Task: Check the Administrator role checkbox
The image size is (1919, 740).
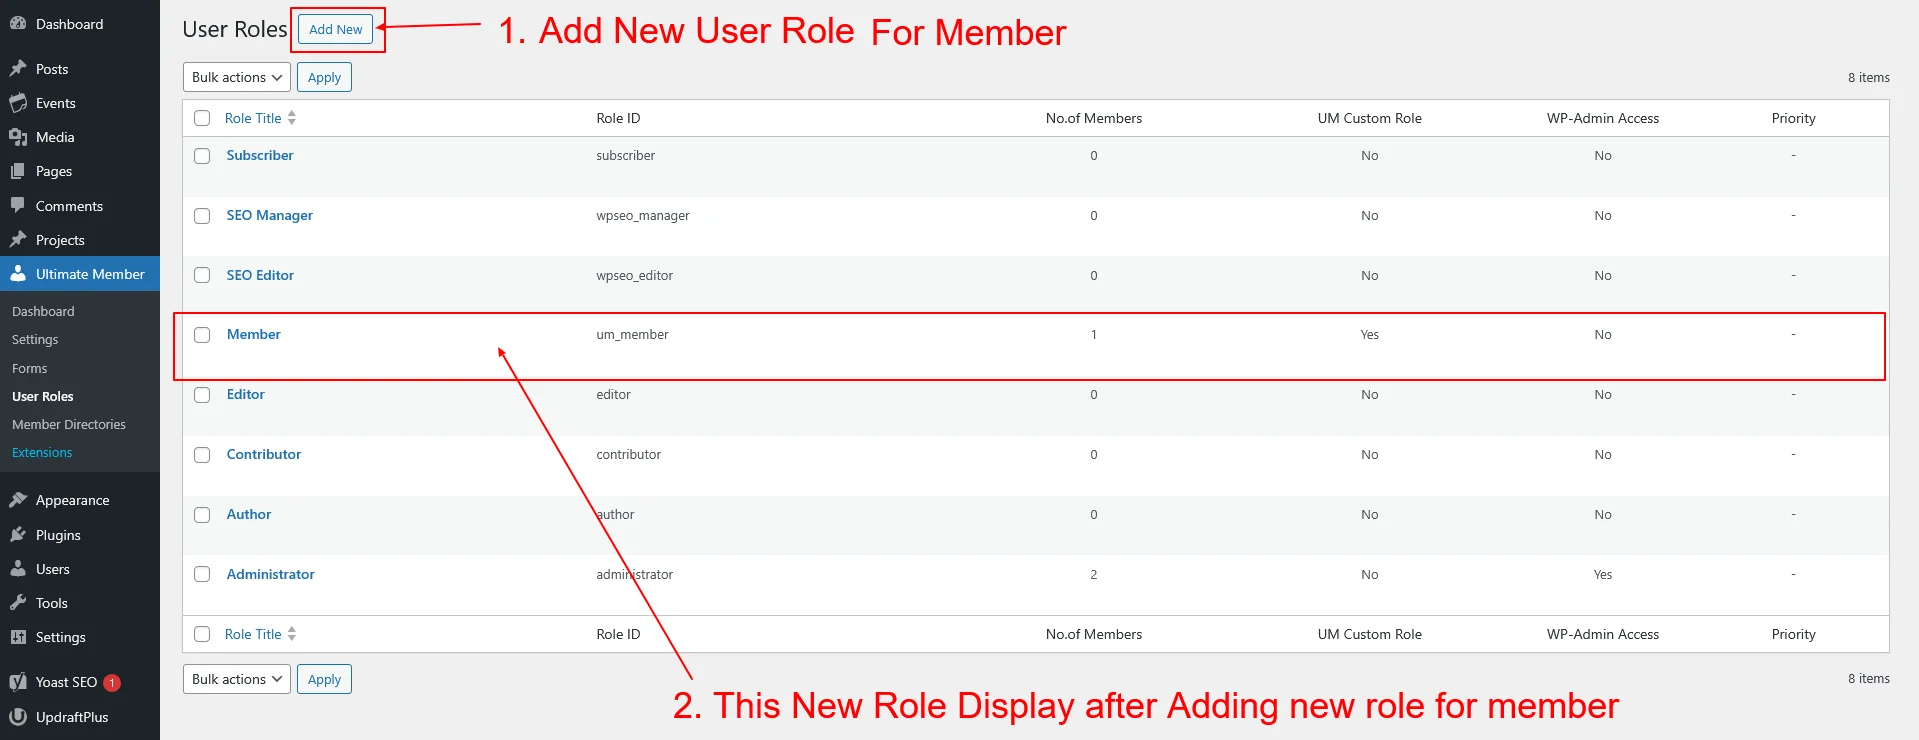Action: 202,574
